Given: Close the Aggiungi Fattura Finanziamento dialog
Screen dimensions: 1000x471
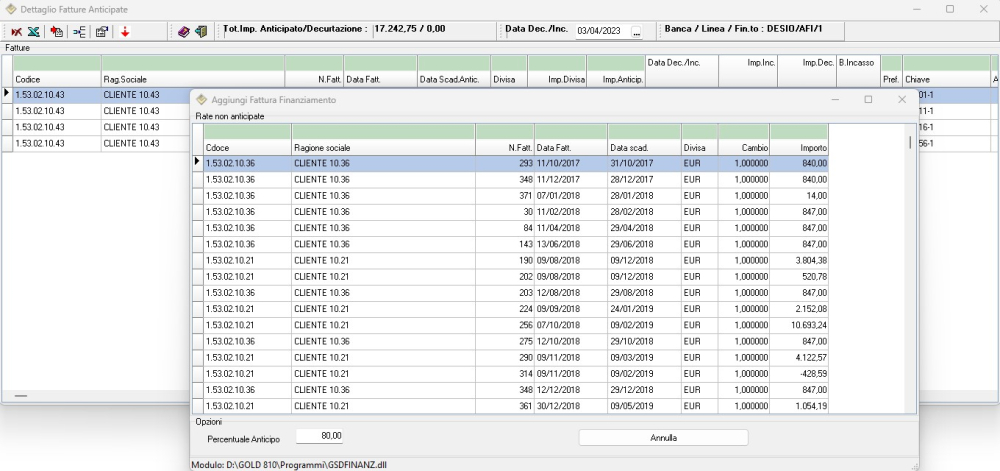Looking at the screenshot, I should click(x=902, y=100).
